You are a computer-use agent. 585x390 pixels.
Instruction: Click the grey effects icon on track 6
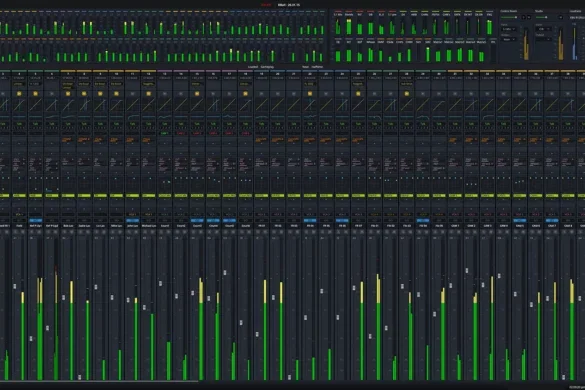click(x=51, y=94)
